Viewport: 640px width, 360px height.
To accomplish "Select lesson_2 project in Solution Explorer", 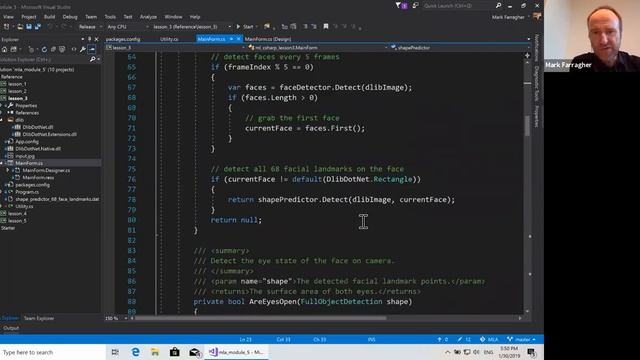I will [x=17, y=91].
